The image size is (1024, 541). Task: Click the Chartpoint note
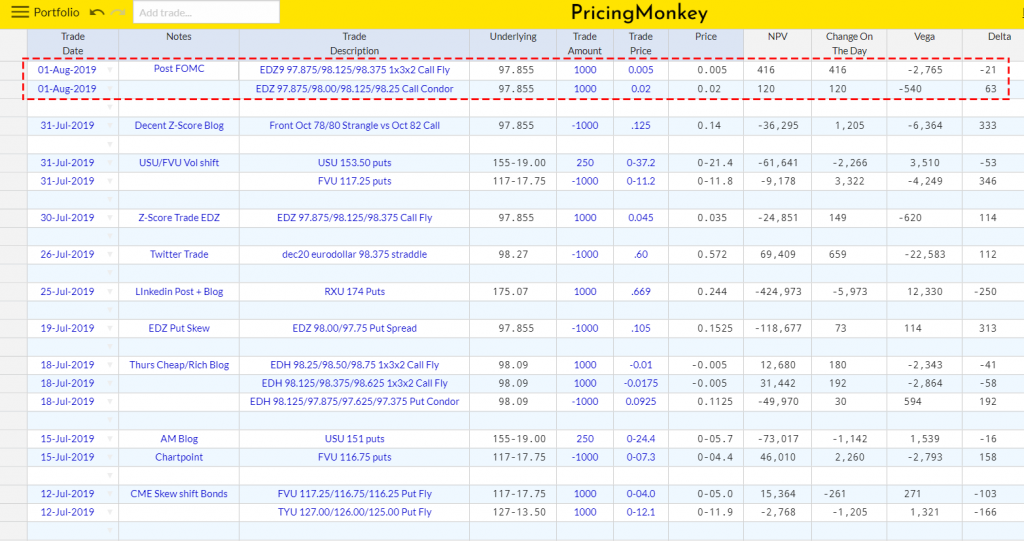179,457
